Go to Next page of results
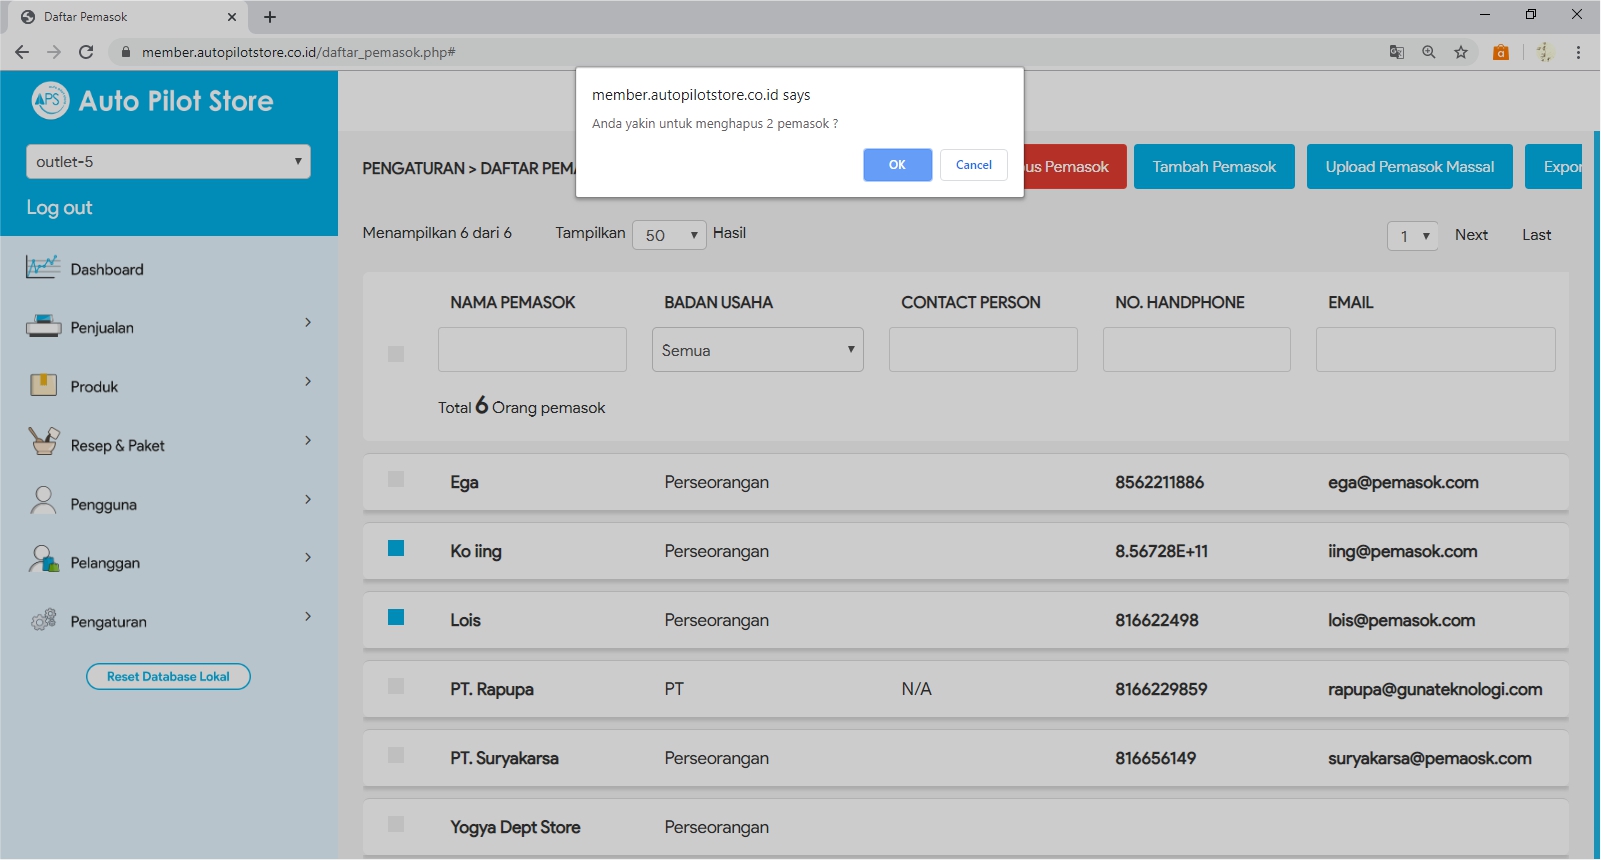The height and width of the screenshot is (860, 1601). pos(1470,235)
